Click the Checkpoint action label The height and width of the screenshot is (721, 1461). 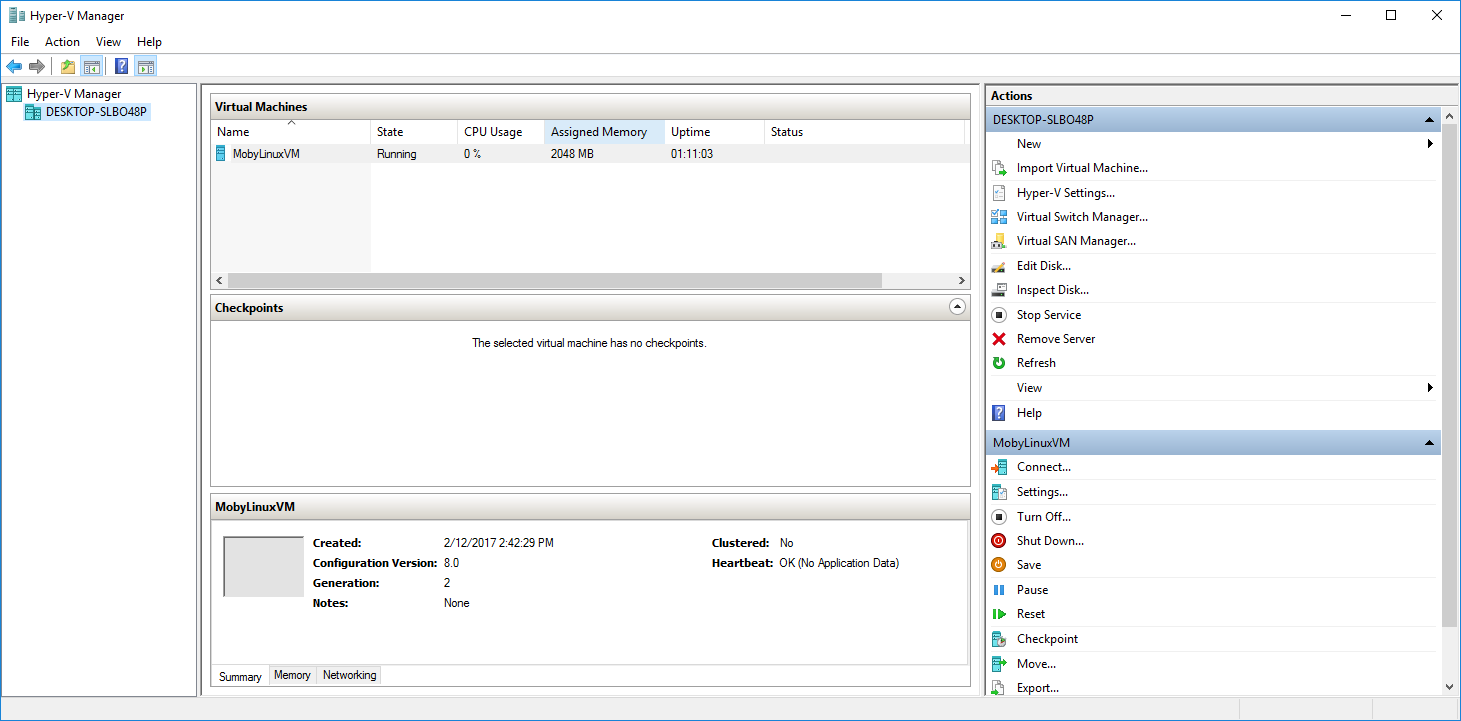[x=1047, y=639]
